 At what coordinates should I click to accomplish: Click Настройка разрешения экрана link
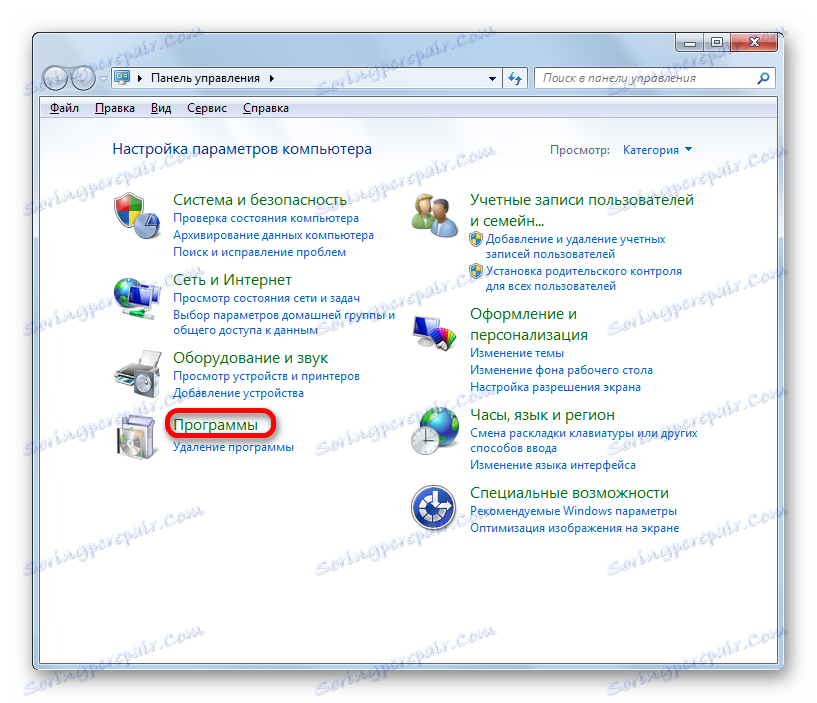tap(555, 387)
